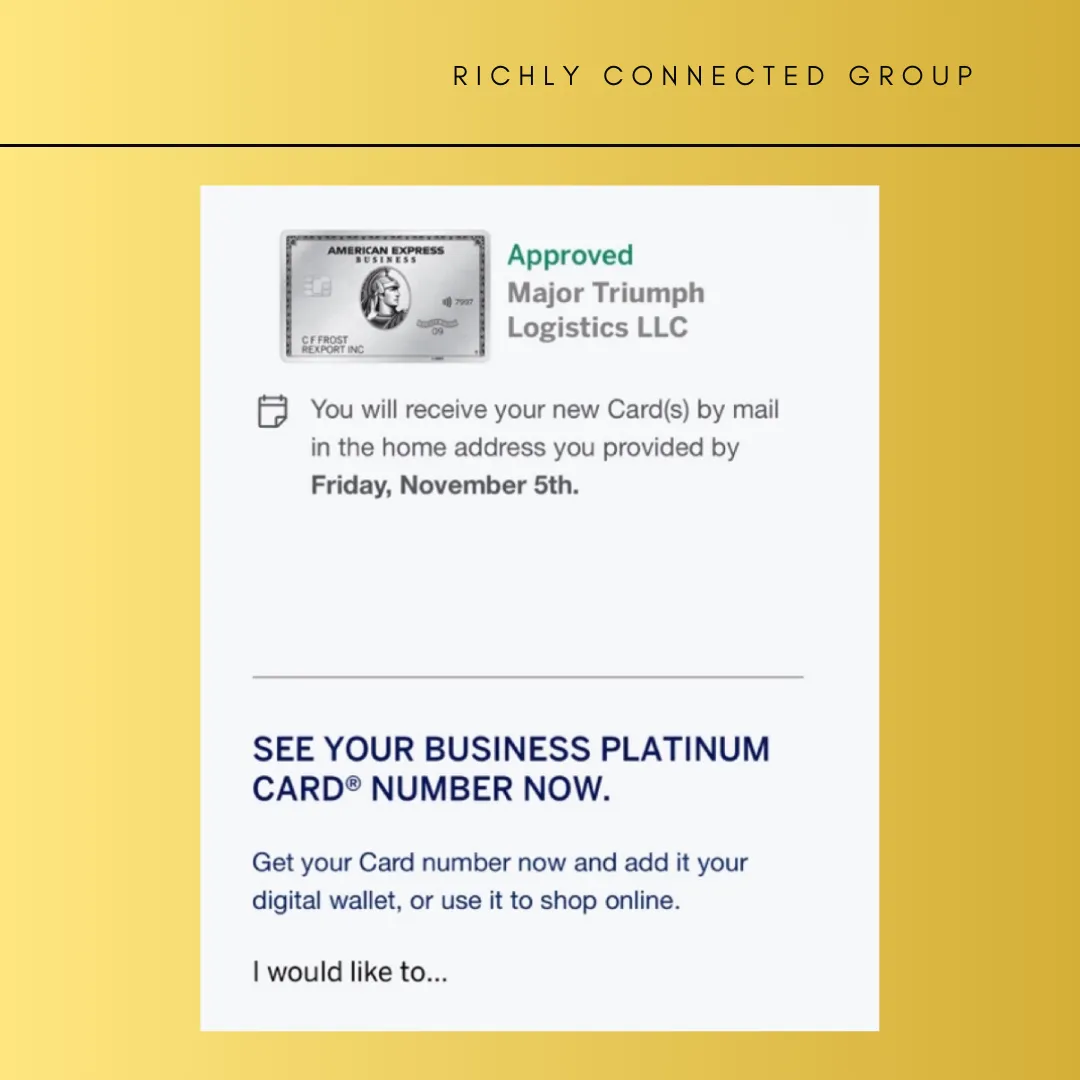Select the green Approved status label
This screenshot has height=1080, width=1080.
[x=570, y=256]
